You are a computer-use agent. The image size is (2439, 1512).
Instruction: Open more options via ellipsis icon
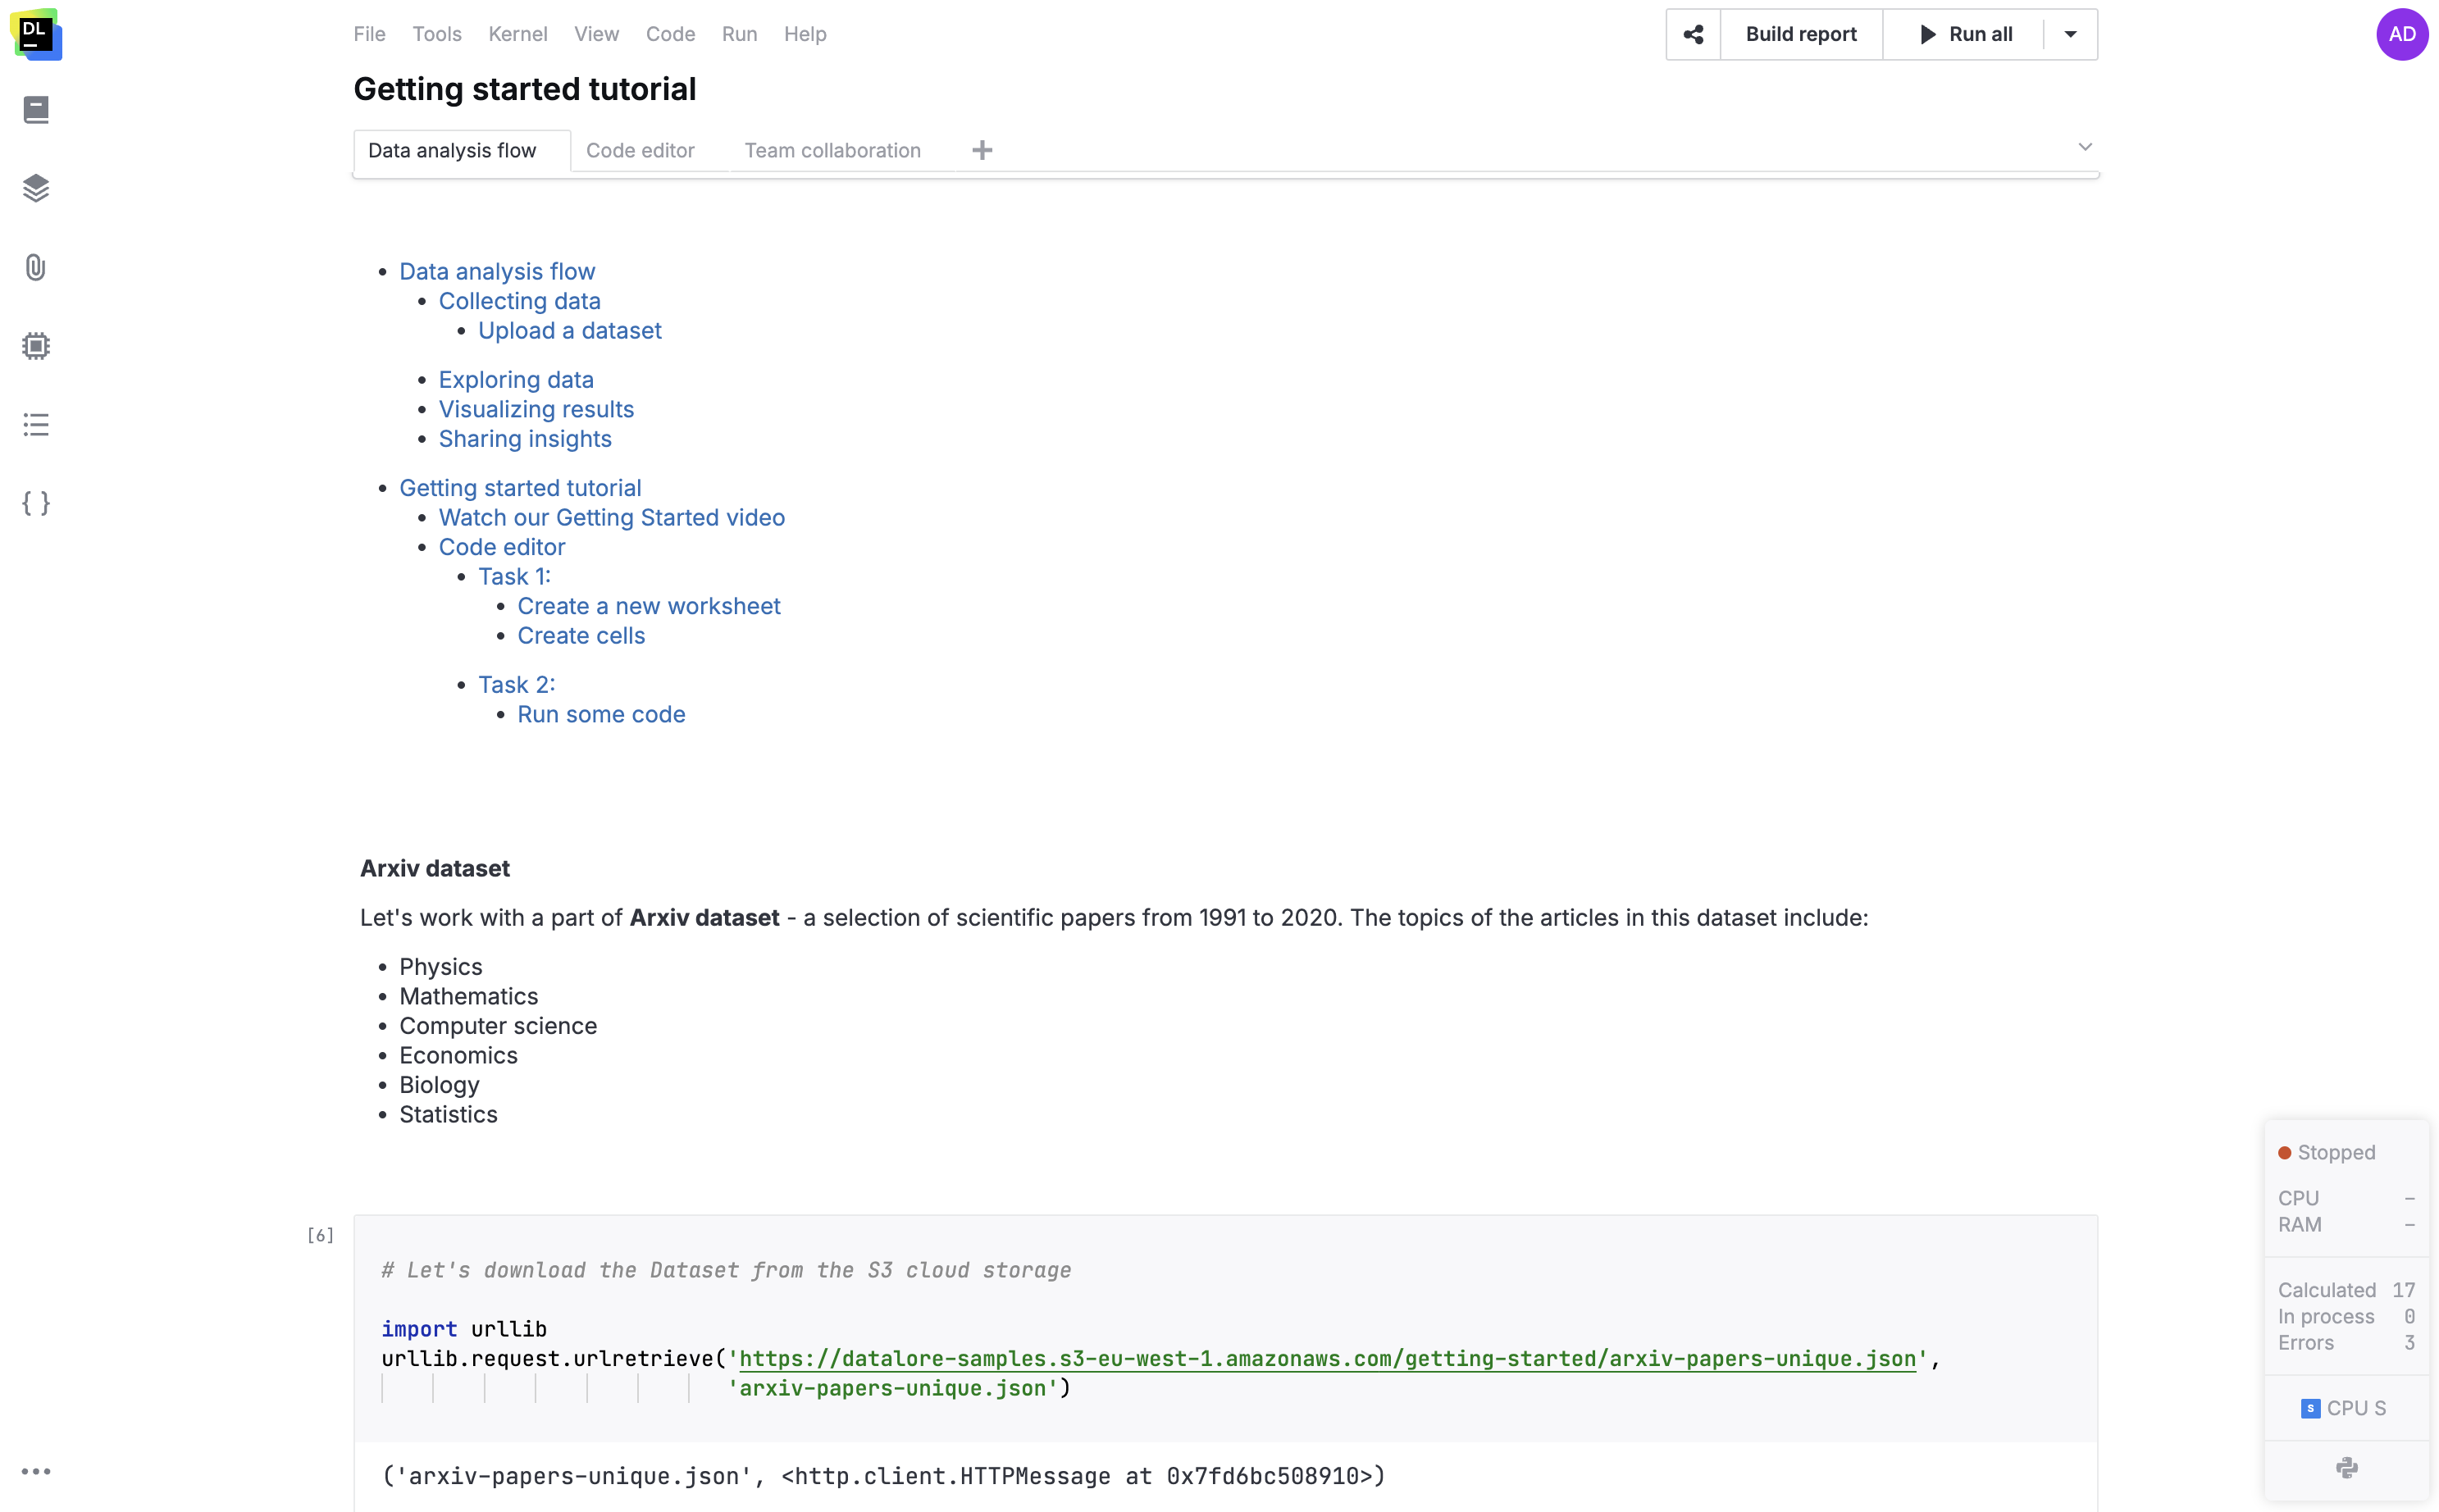(36, 1470)
